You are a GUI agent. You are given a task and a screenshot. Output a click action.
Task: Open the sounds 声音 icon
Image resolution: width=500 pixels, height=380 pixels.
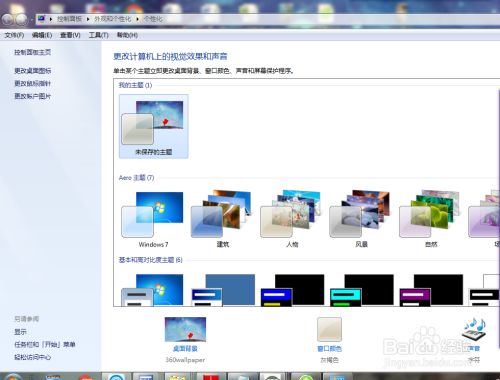pos(474,329)
